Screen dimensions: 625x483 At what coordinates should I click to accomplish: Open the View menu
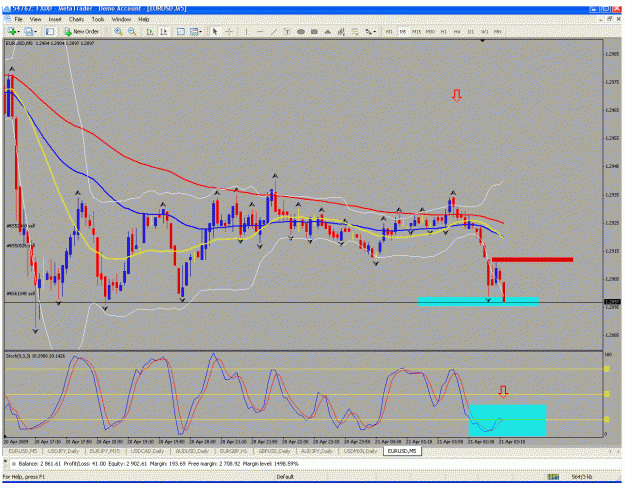35,19
